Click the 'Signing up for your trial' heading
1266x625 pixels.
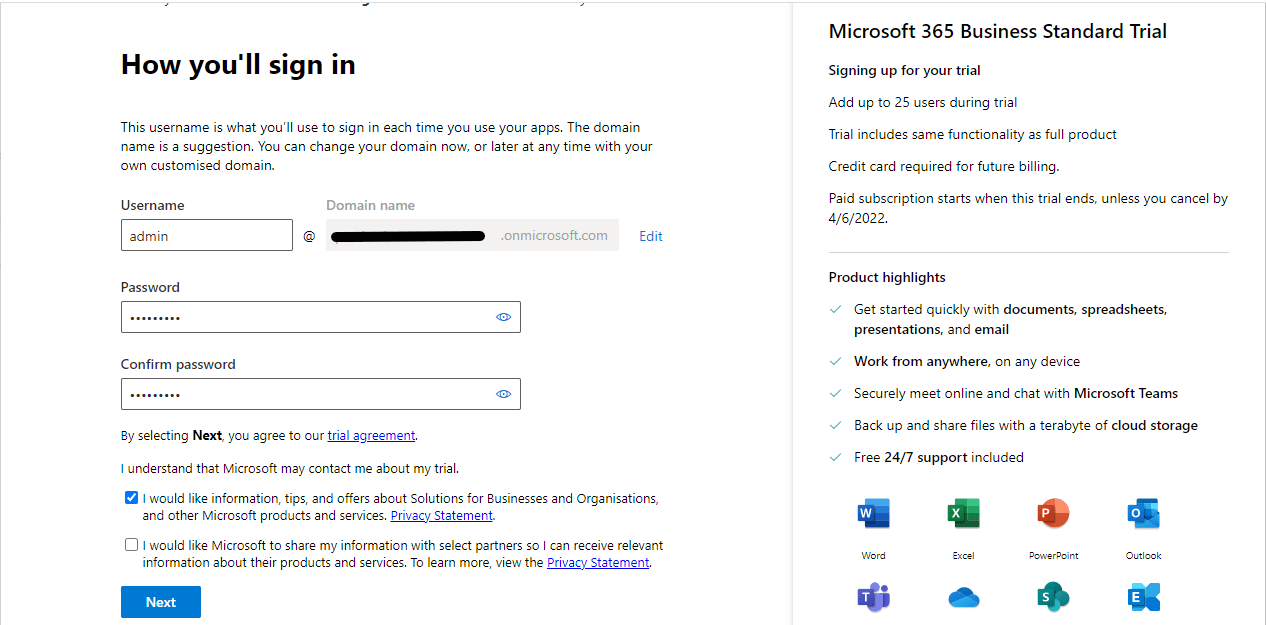click(x=905, y=70)
